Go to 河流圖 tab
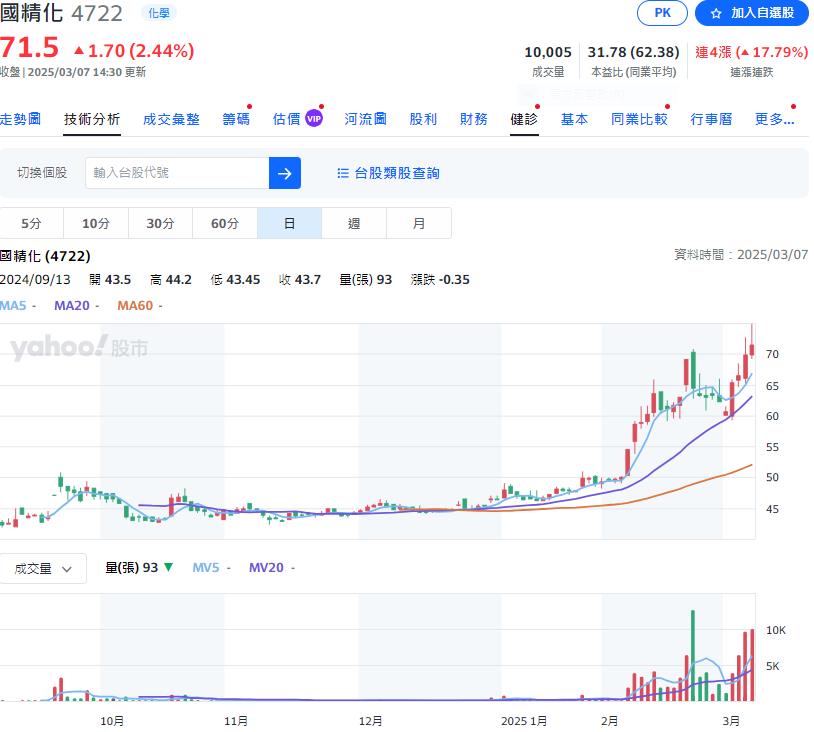Image resolution: width=814 pixels, height=732 pixels. tap(365, 119)
